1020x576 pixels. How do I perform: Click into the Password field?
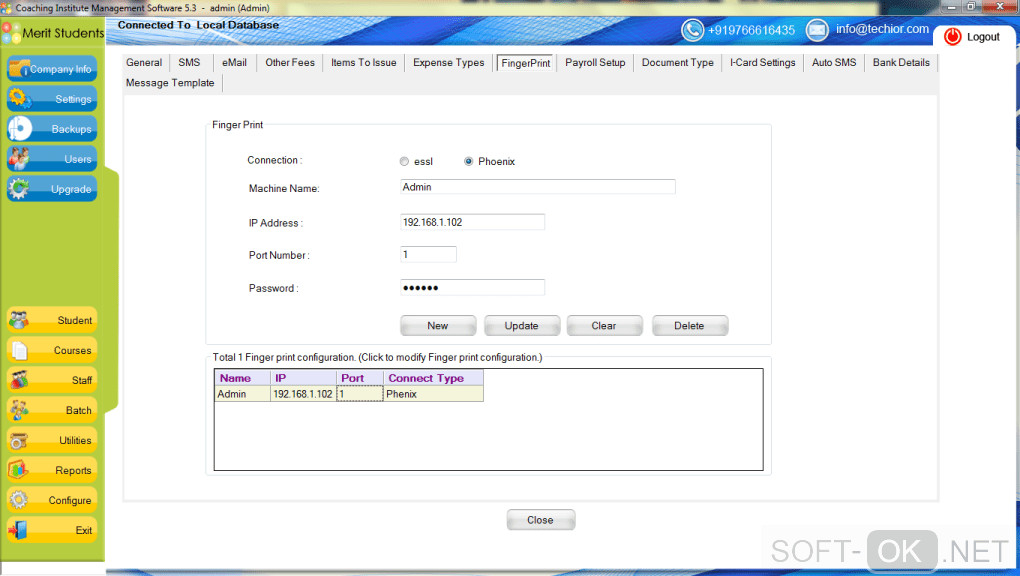point(472,287)
